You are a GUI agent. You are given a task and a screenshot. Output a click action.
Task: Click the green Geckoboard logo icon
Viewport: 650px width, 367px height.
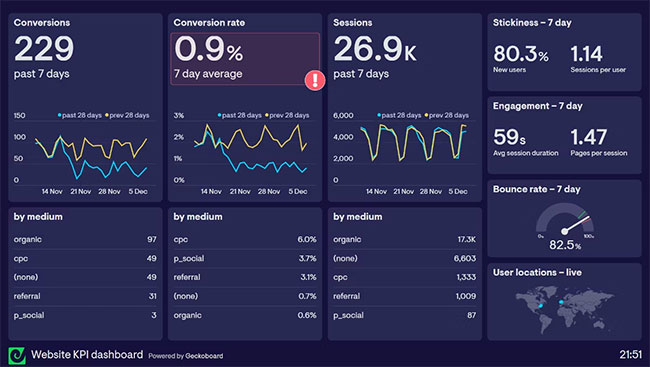click(17, 355)
